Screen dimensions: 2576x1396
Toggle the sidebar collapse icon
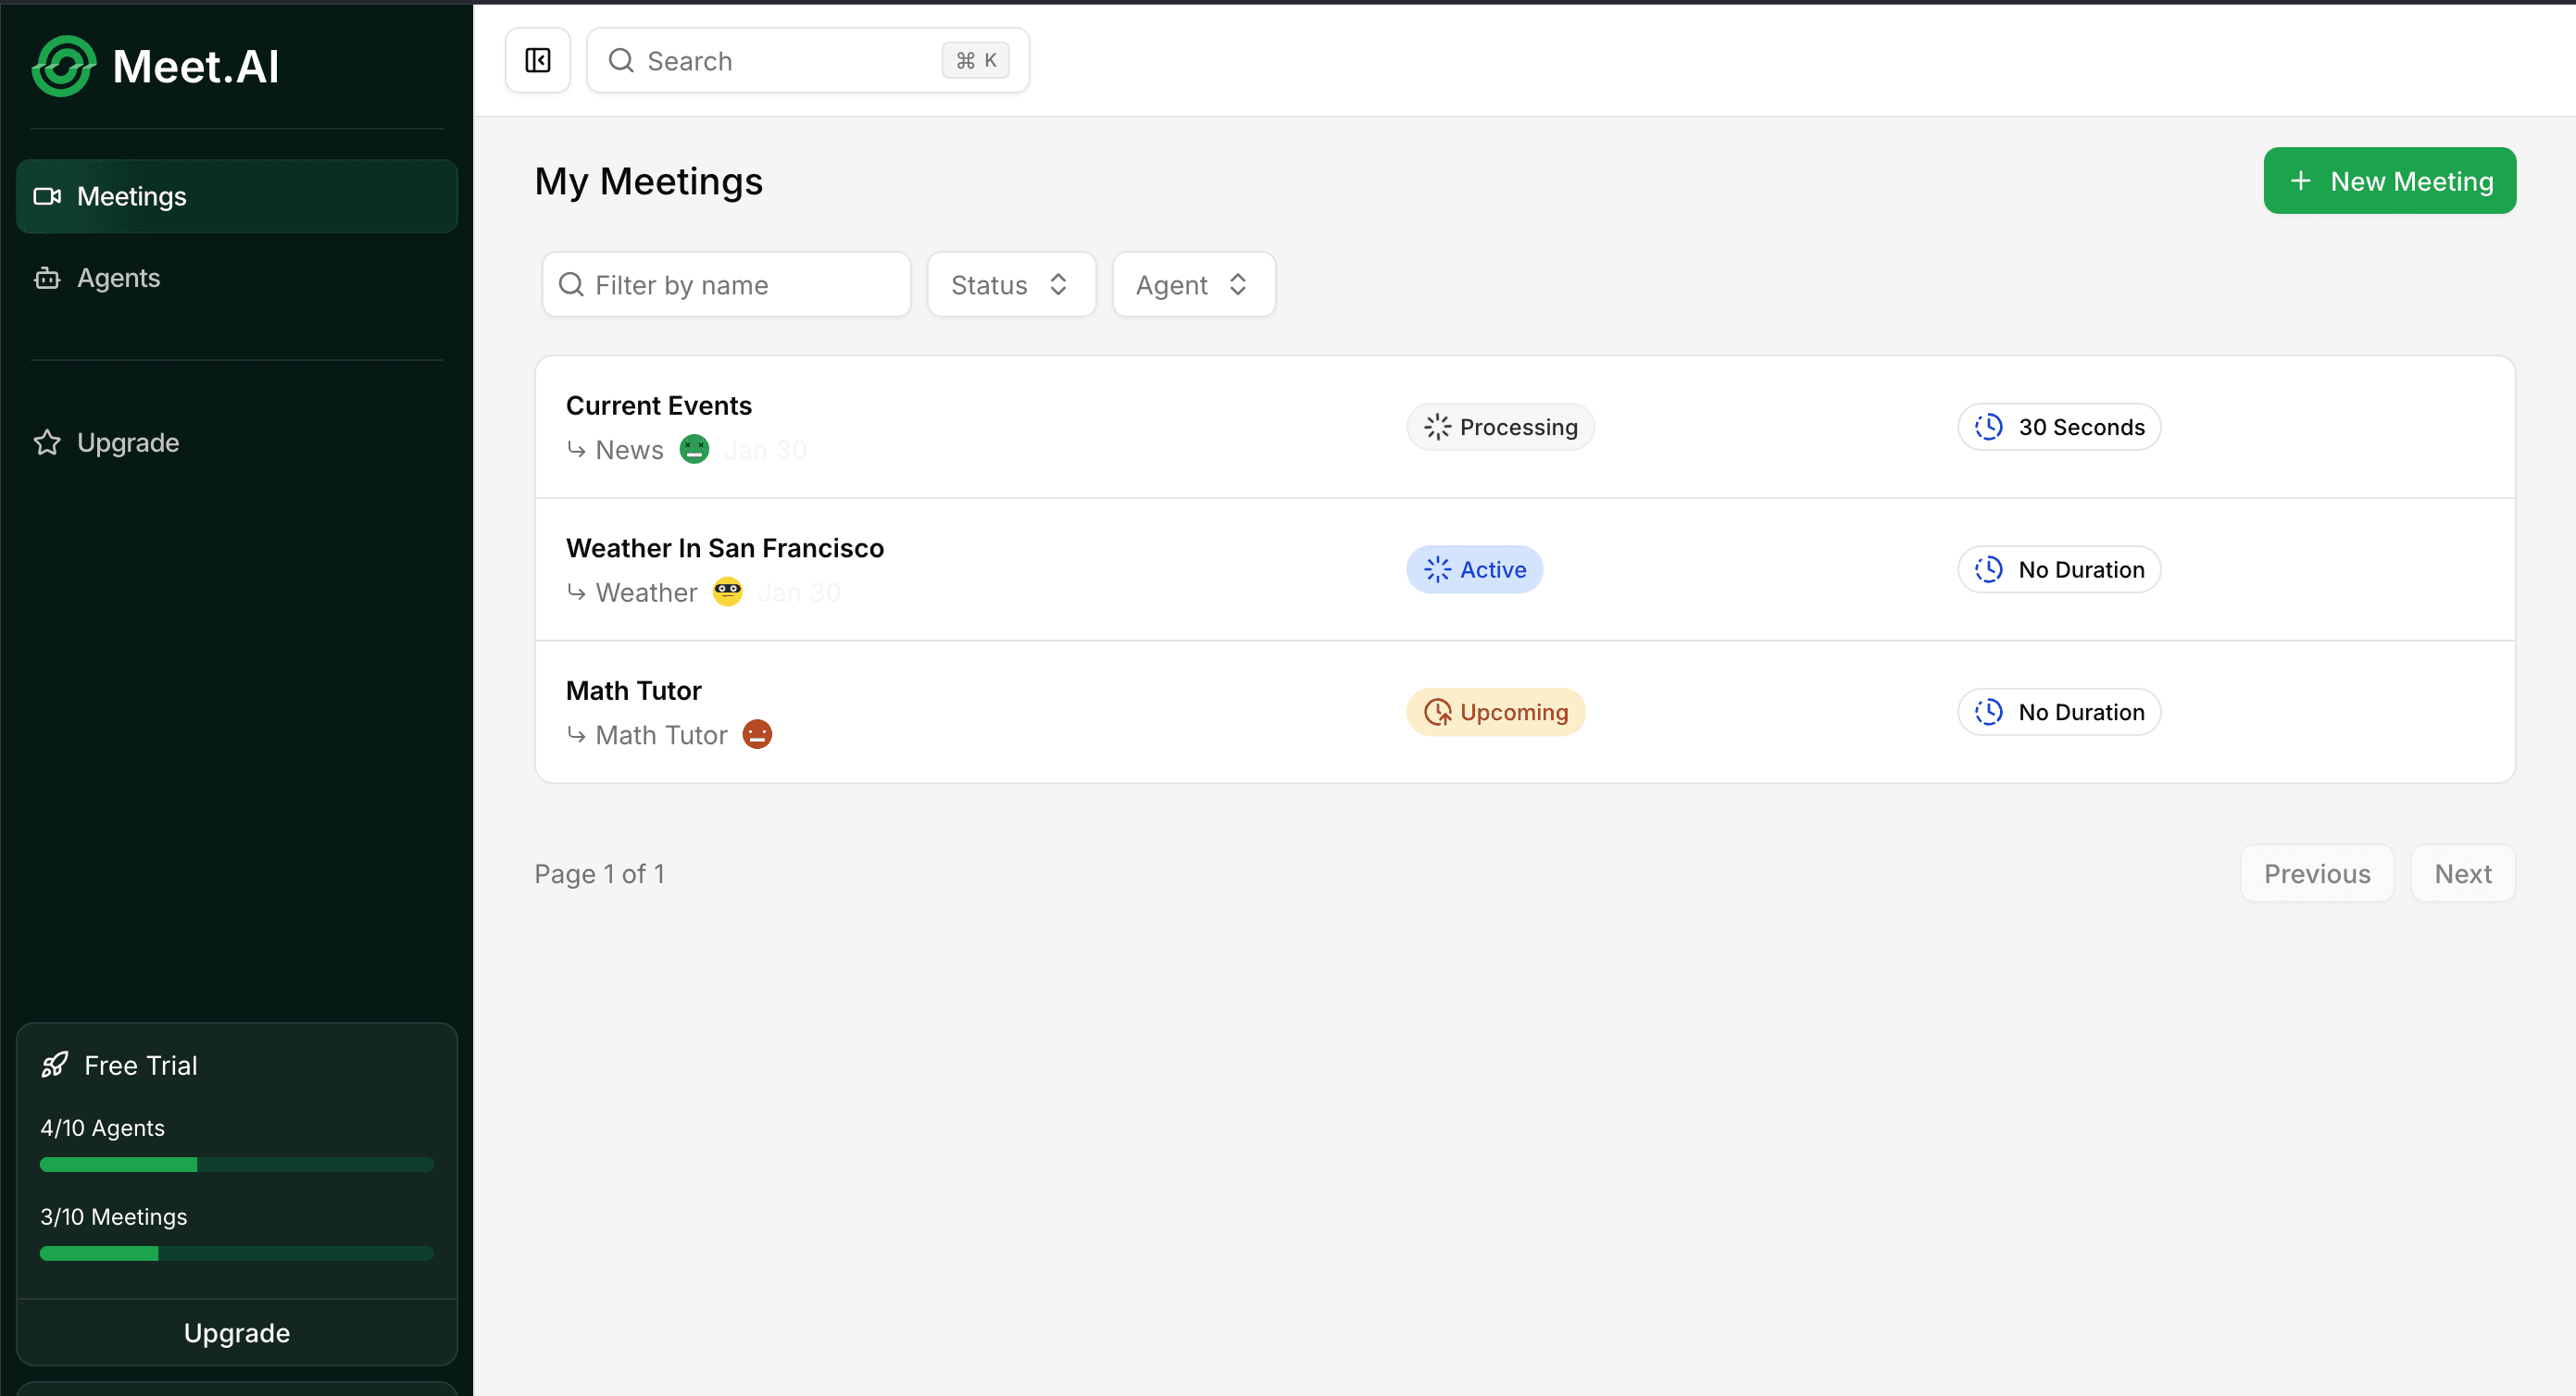(538, 61)
